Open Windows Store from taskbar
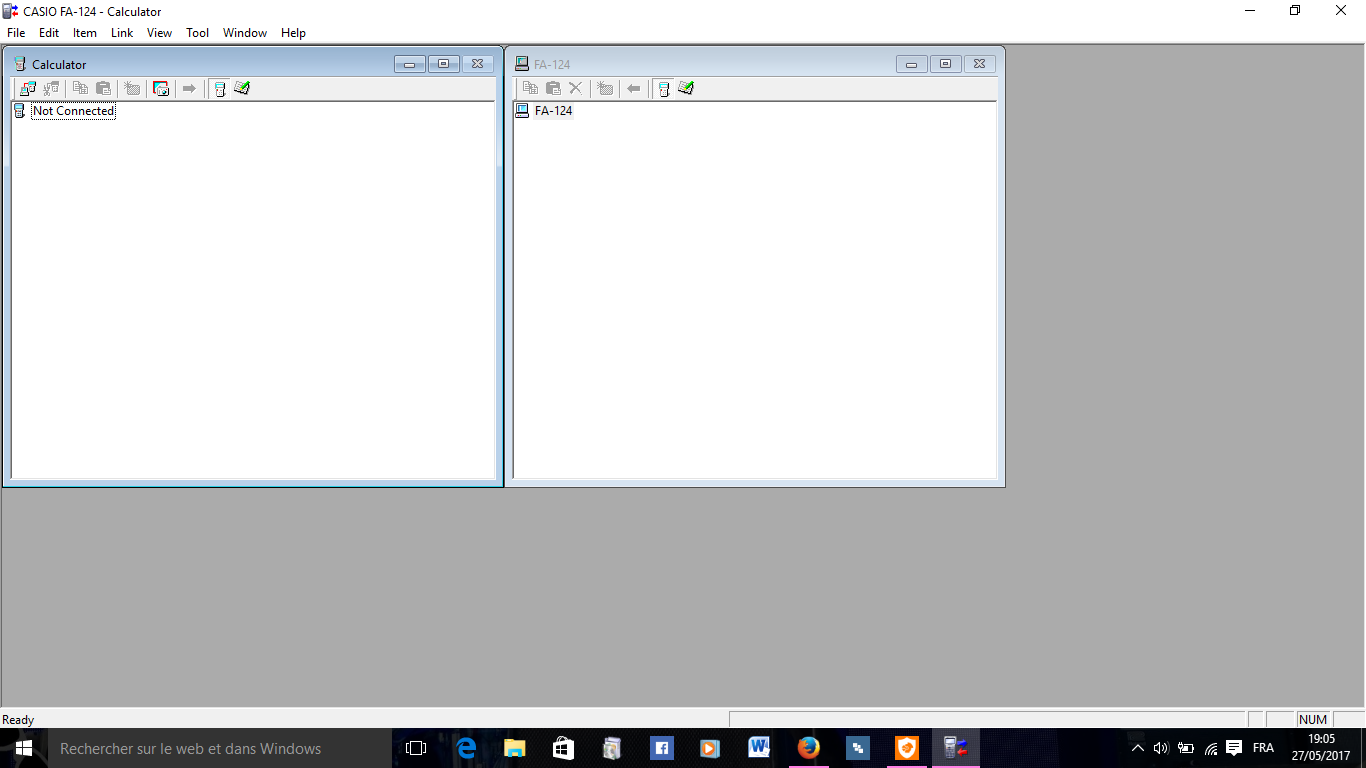Image resolution: width=1366 pixels, height=768 pixels. 564,748
